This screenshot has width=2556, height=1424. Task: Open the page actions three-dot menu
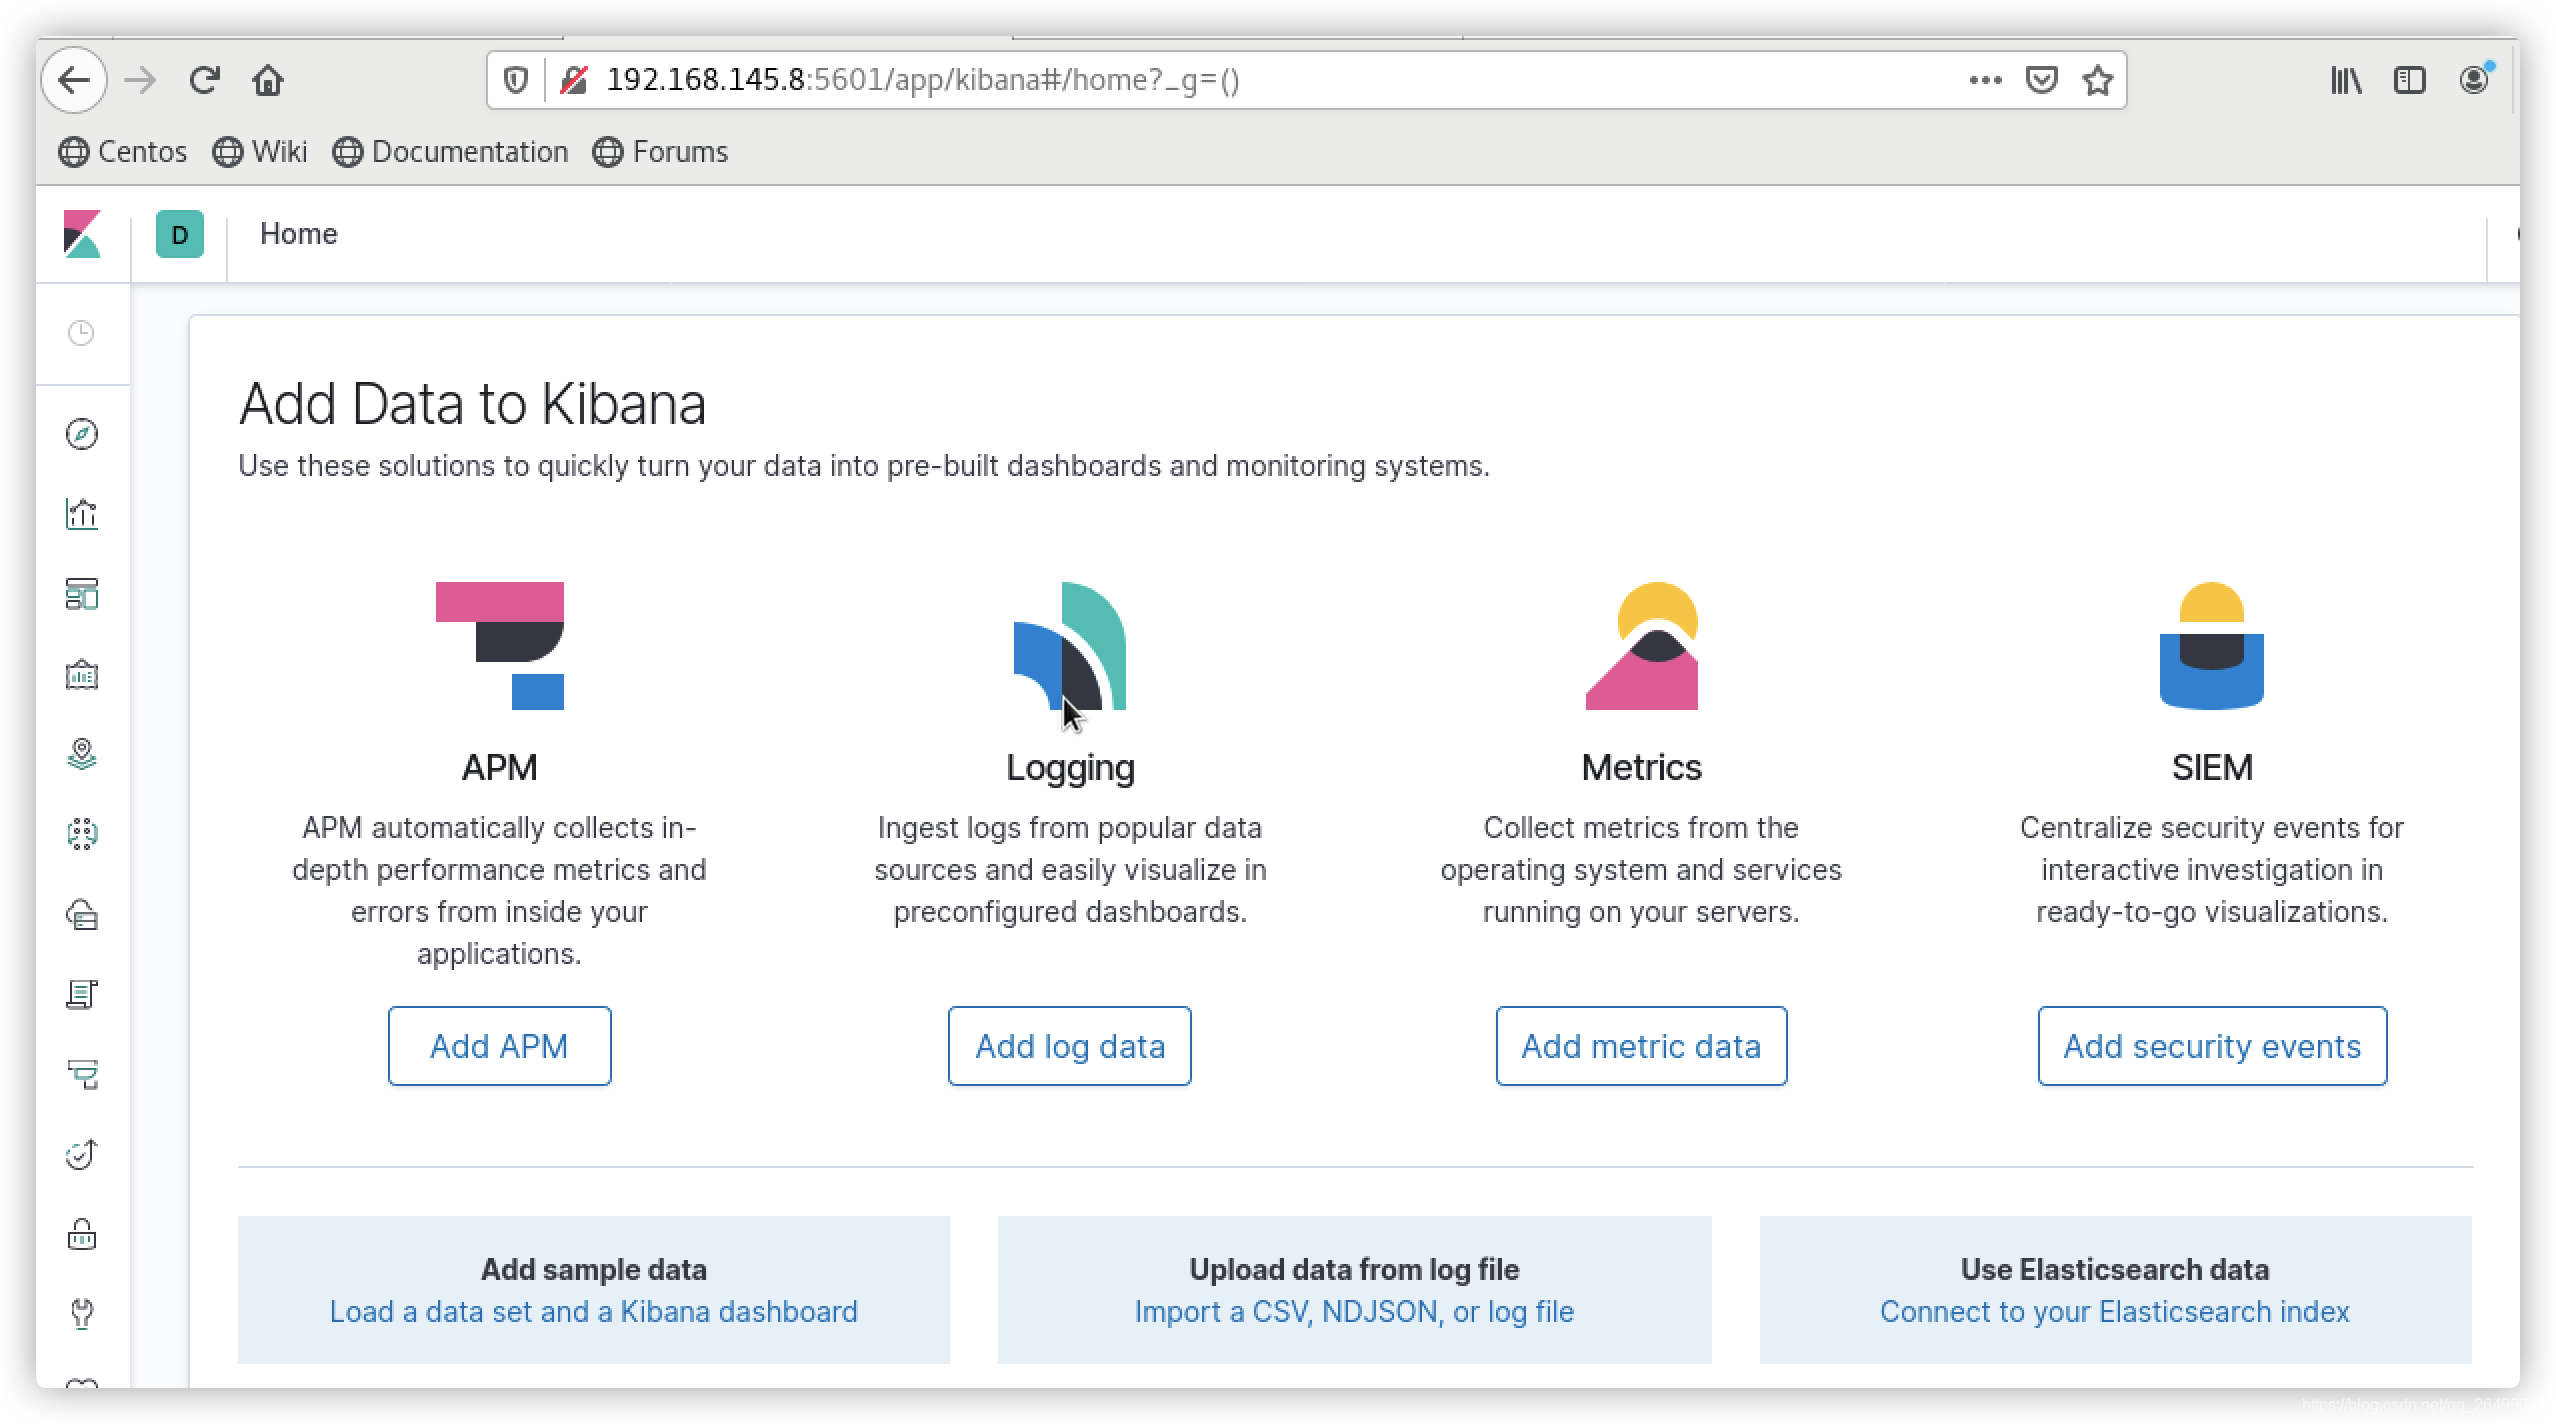coord(1984,80)
